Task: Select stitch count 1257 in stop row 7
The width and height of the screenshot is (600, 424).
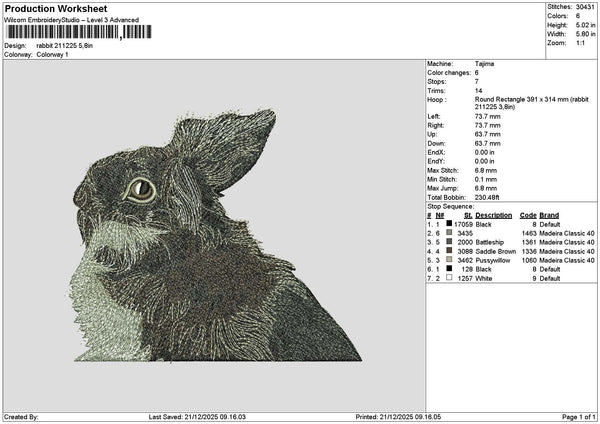Action: [x=465, y=278]
